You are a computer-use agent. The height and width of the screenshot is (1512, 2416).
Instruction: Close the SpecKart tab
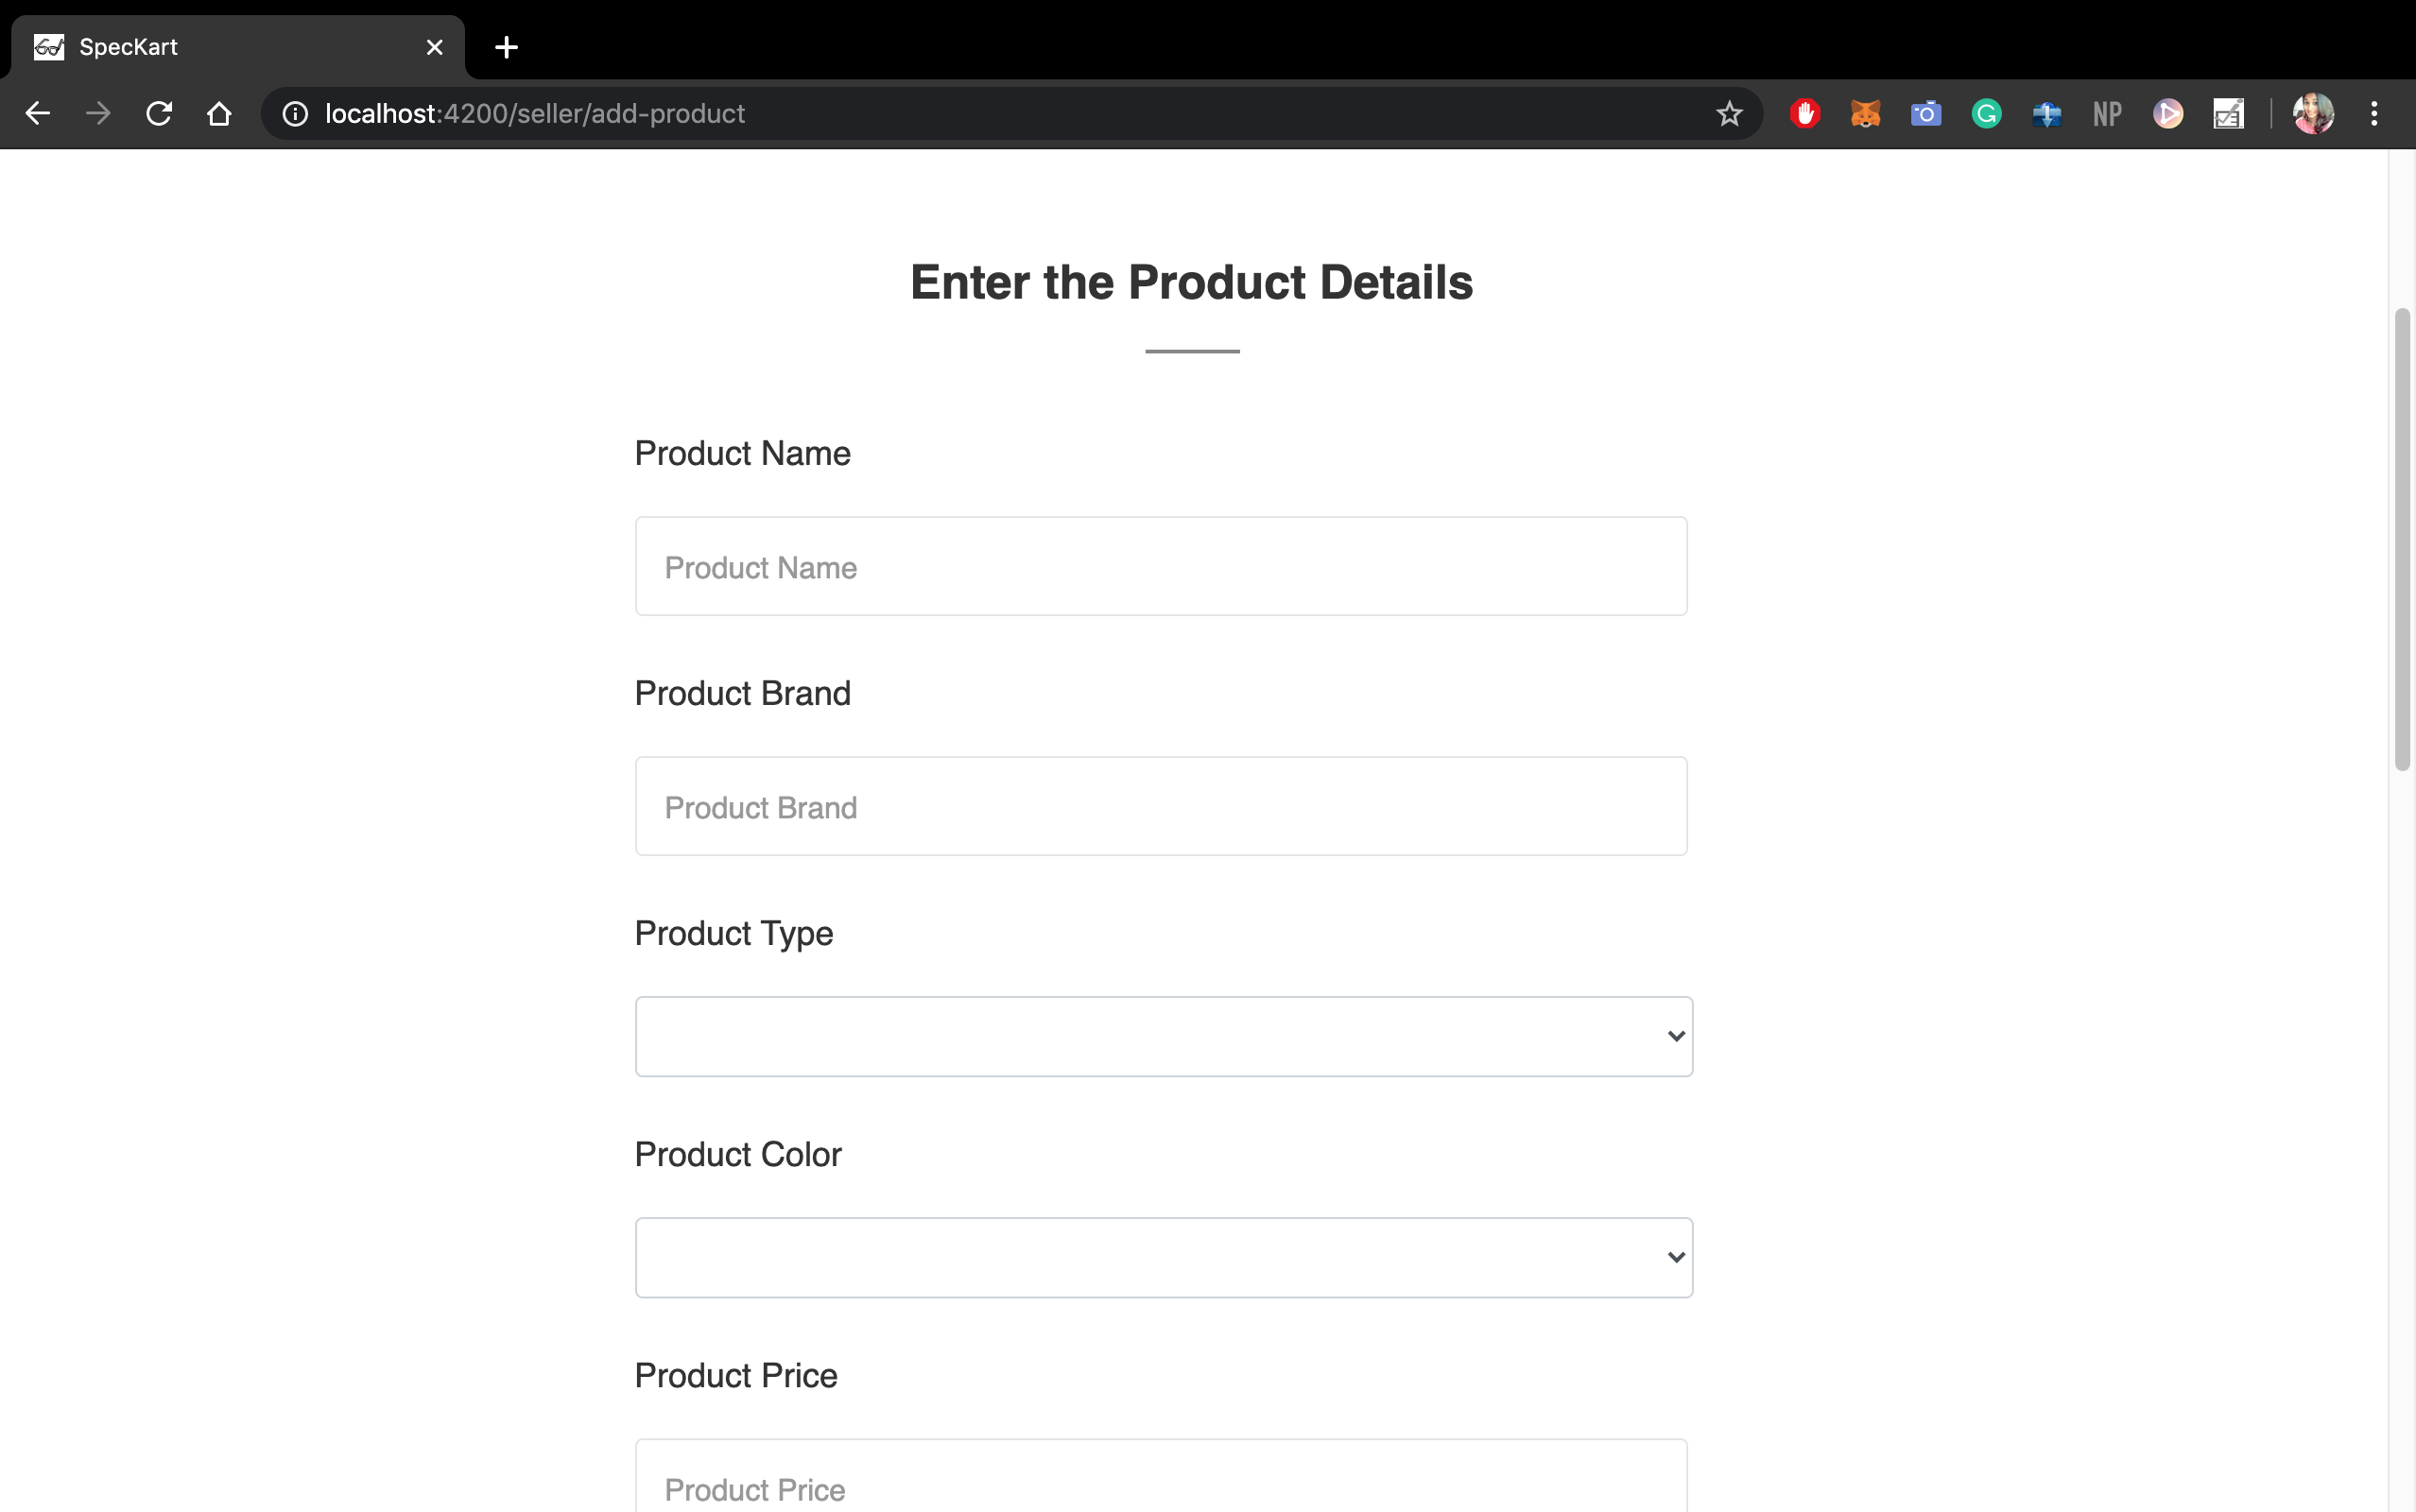click(x=434, y=47)
